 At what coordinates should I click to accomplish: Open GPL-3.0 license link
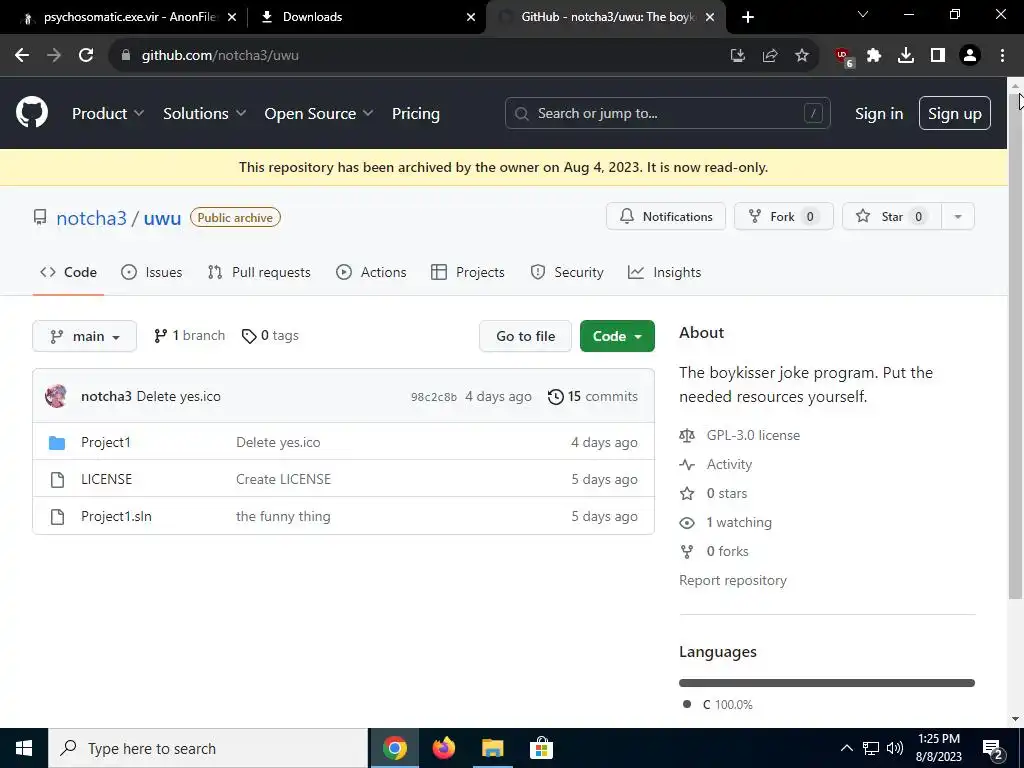click(x=753, y=435)
